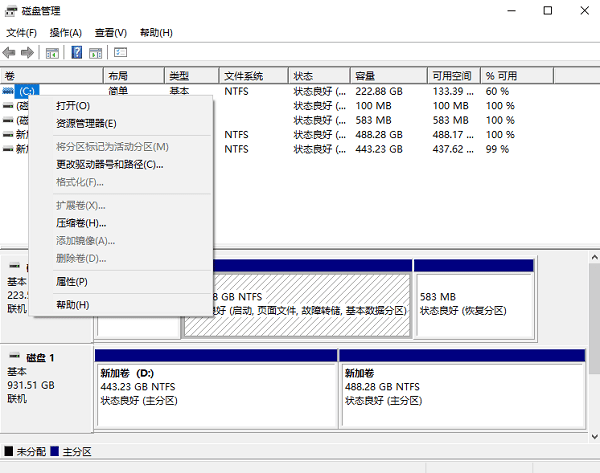Select the 583 MB recovery partition block
This screenshot has height=473, width=600.
pyautogui.click(x=474, y=304)
